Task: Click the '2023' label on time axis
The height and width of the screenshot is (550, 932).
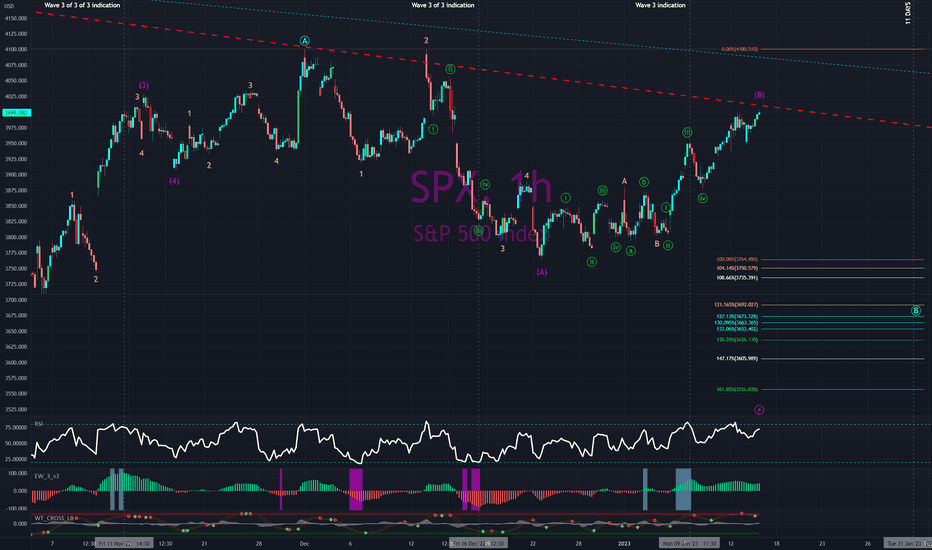Action: [x=624, y=543]
